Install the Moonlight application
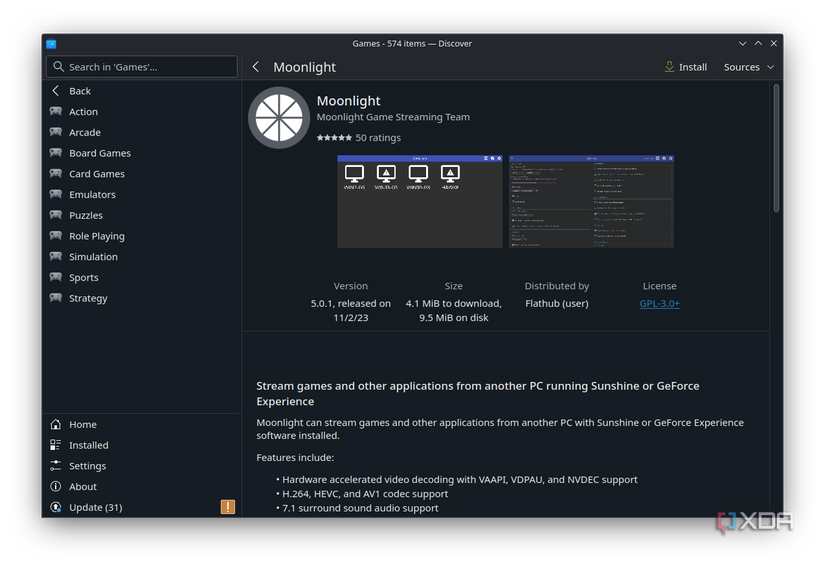 pyautogui.click(x=685, y=67)
